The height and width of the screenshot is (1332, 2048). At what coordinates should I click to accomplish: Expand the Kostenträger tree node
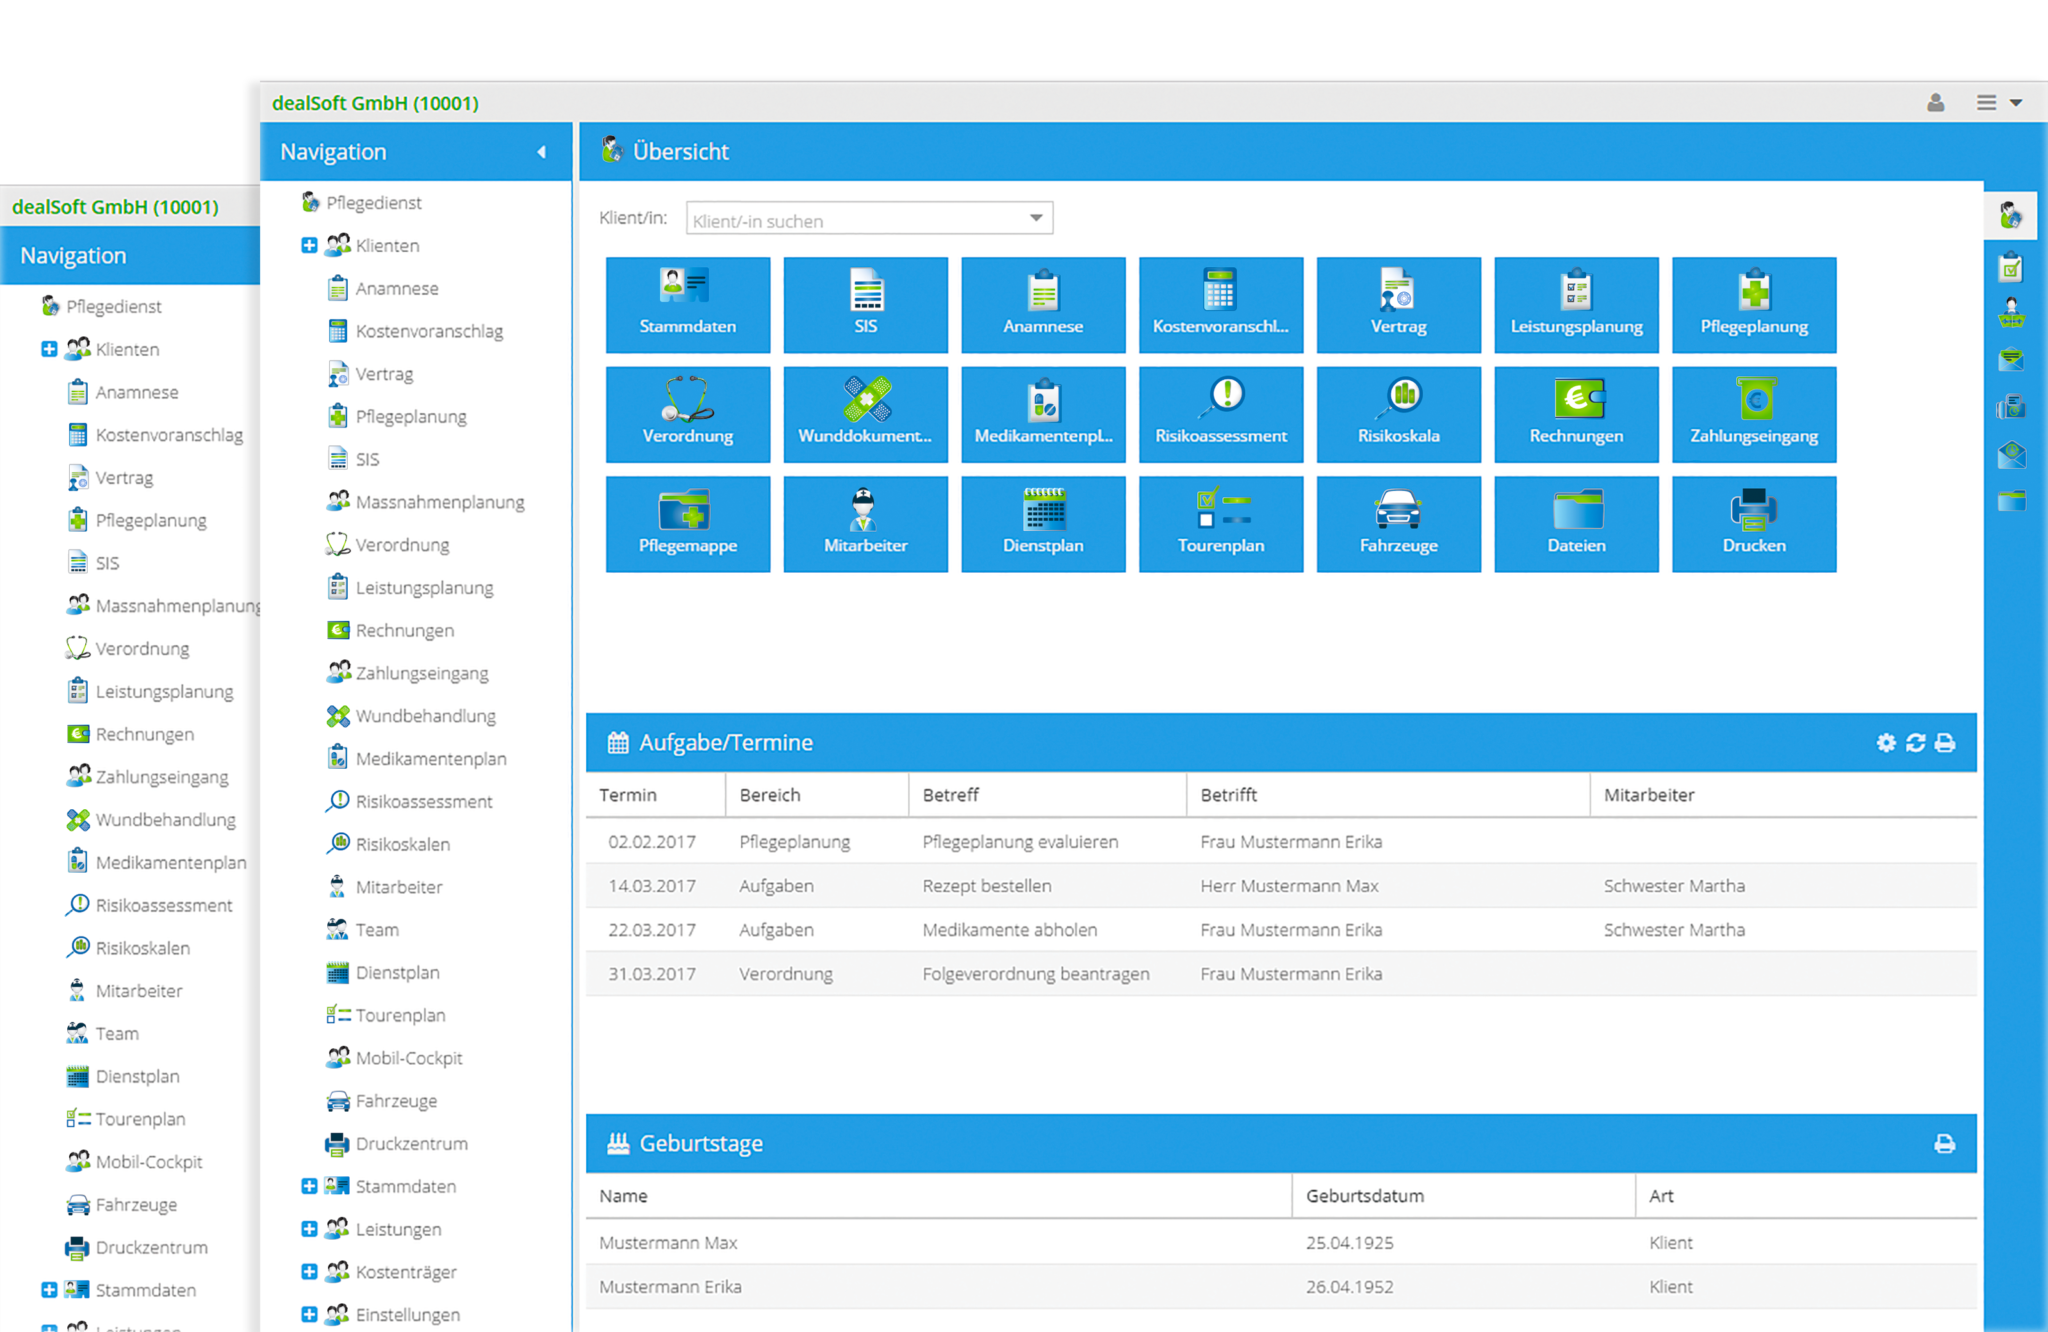(309, 1271)
